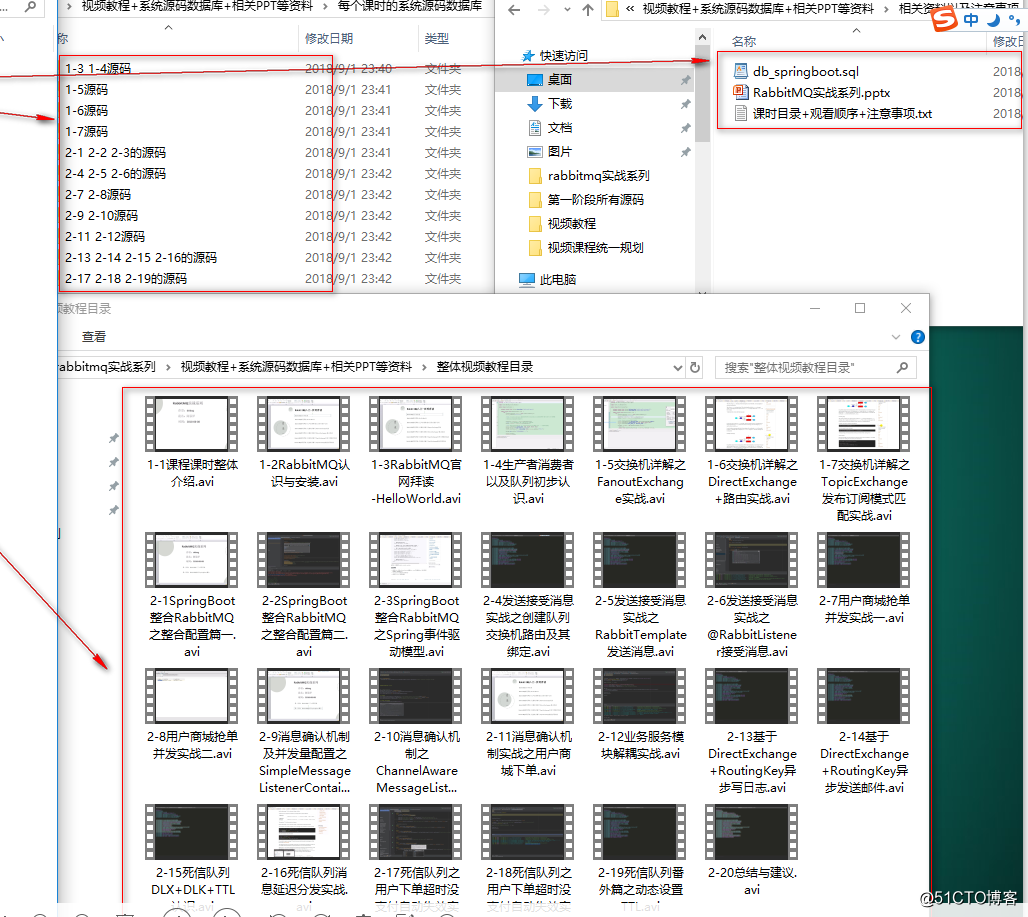
Task: Go back in the right Explorer window
Action: point(514,9)
